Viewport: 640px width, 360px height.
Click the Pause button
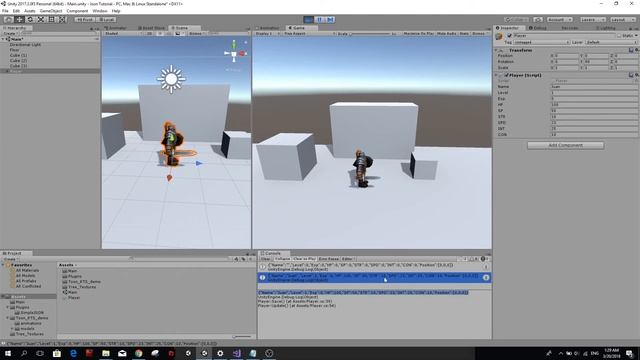click(x=320, y=19)
